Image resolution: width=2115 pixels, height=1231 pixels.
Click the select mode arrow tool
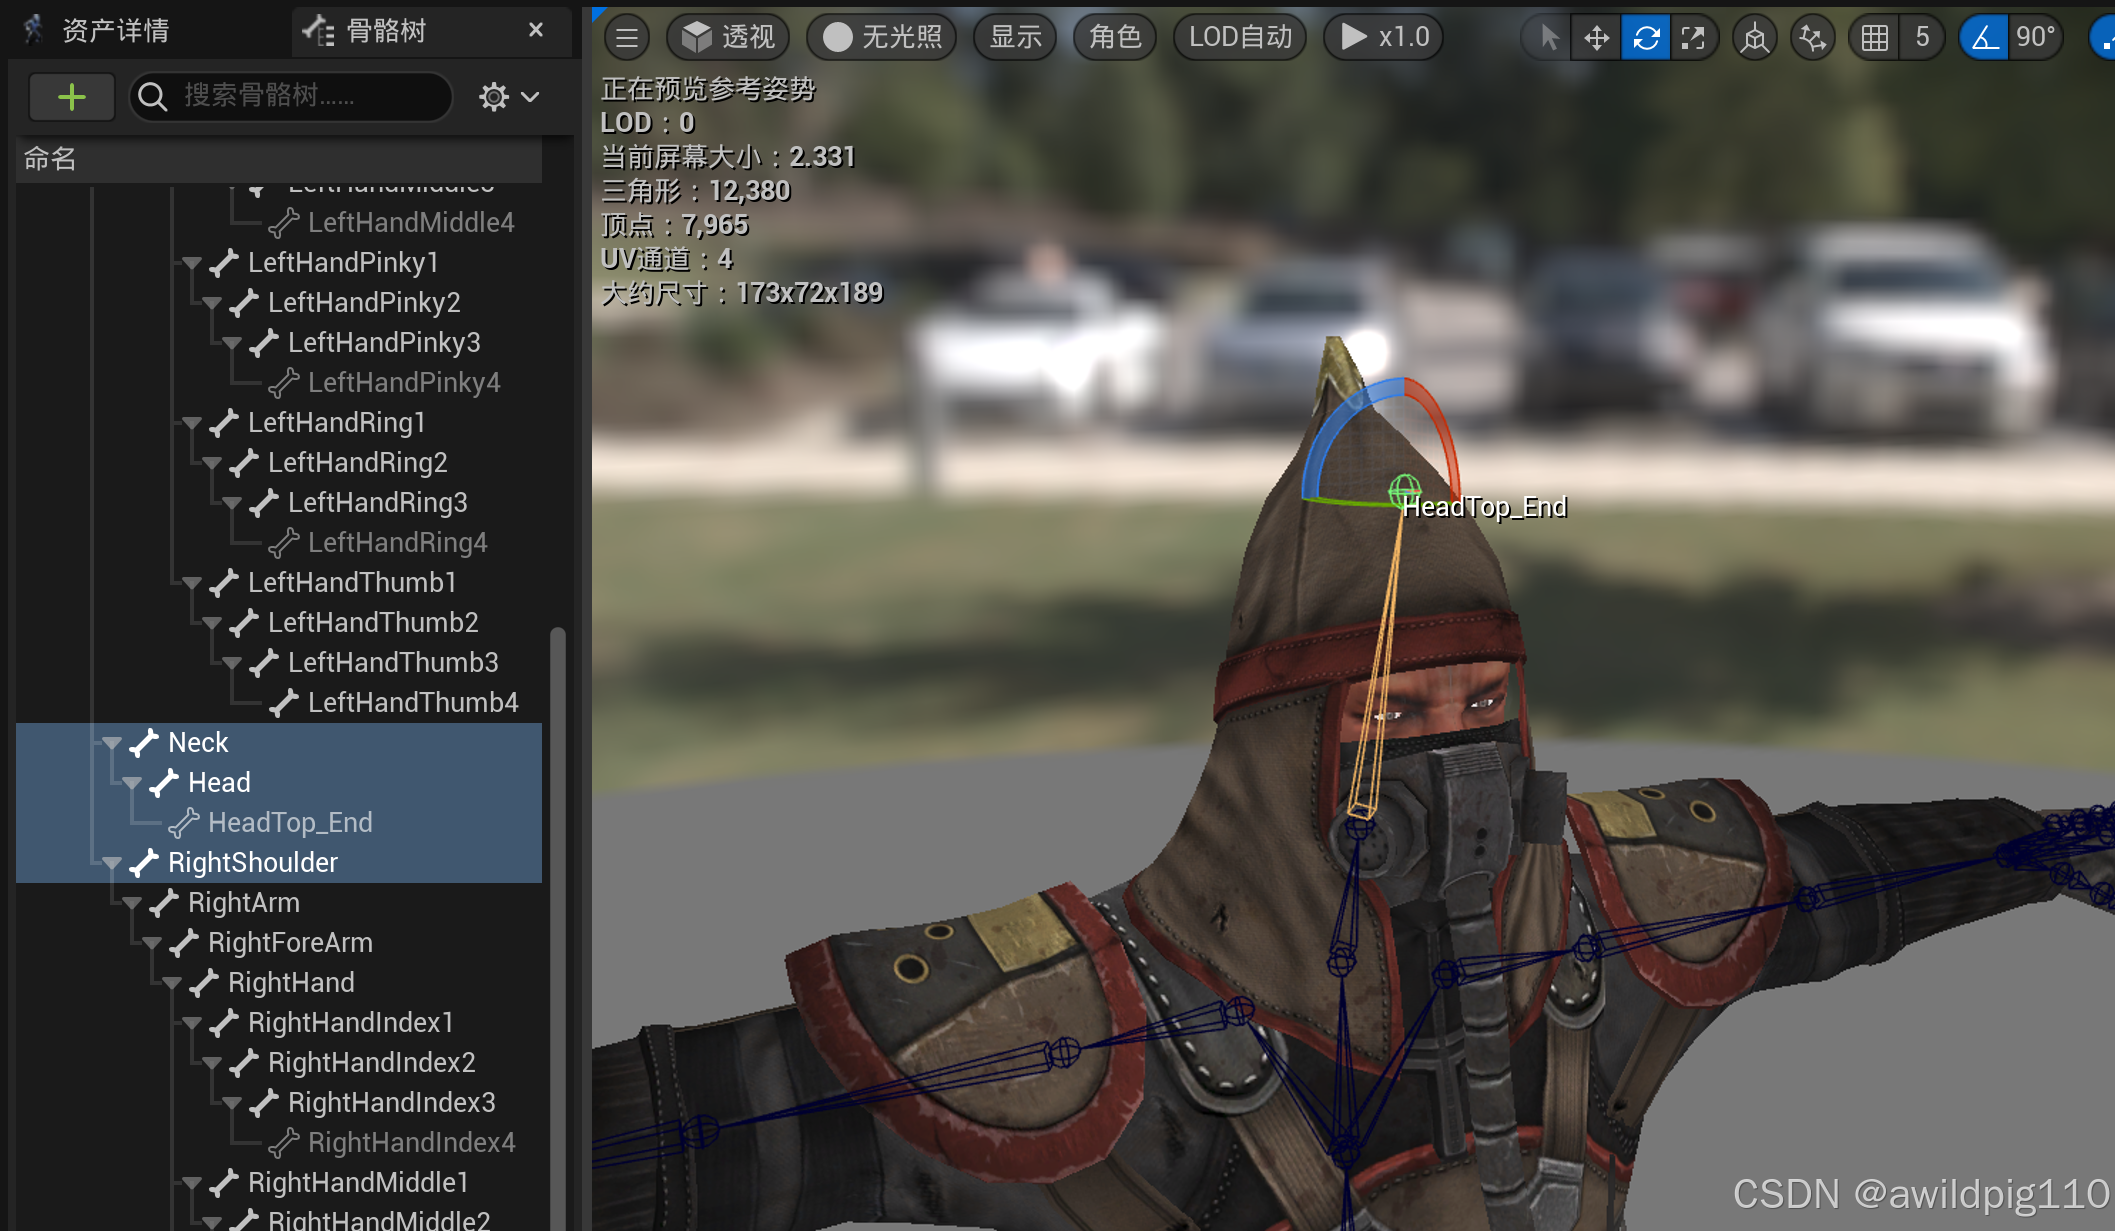click(1549, 38)
